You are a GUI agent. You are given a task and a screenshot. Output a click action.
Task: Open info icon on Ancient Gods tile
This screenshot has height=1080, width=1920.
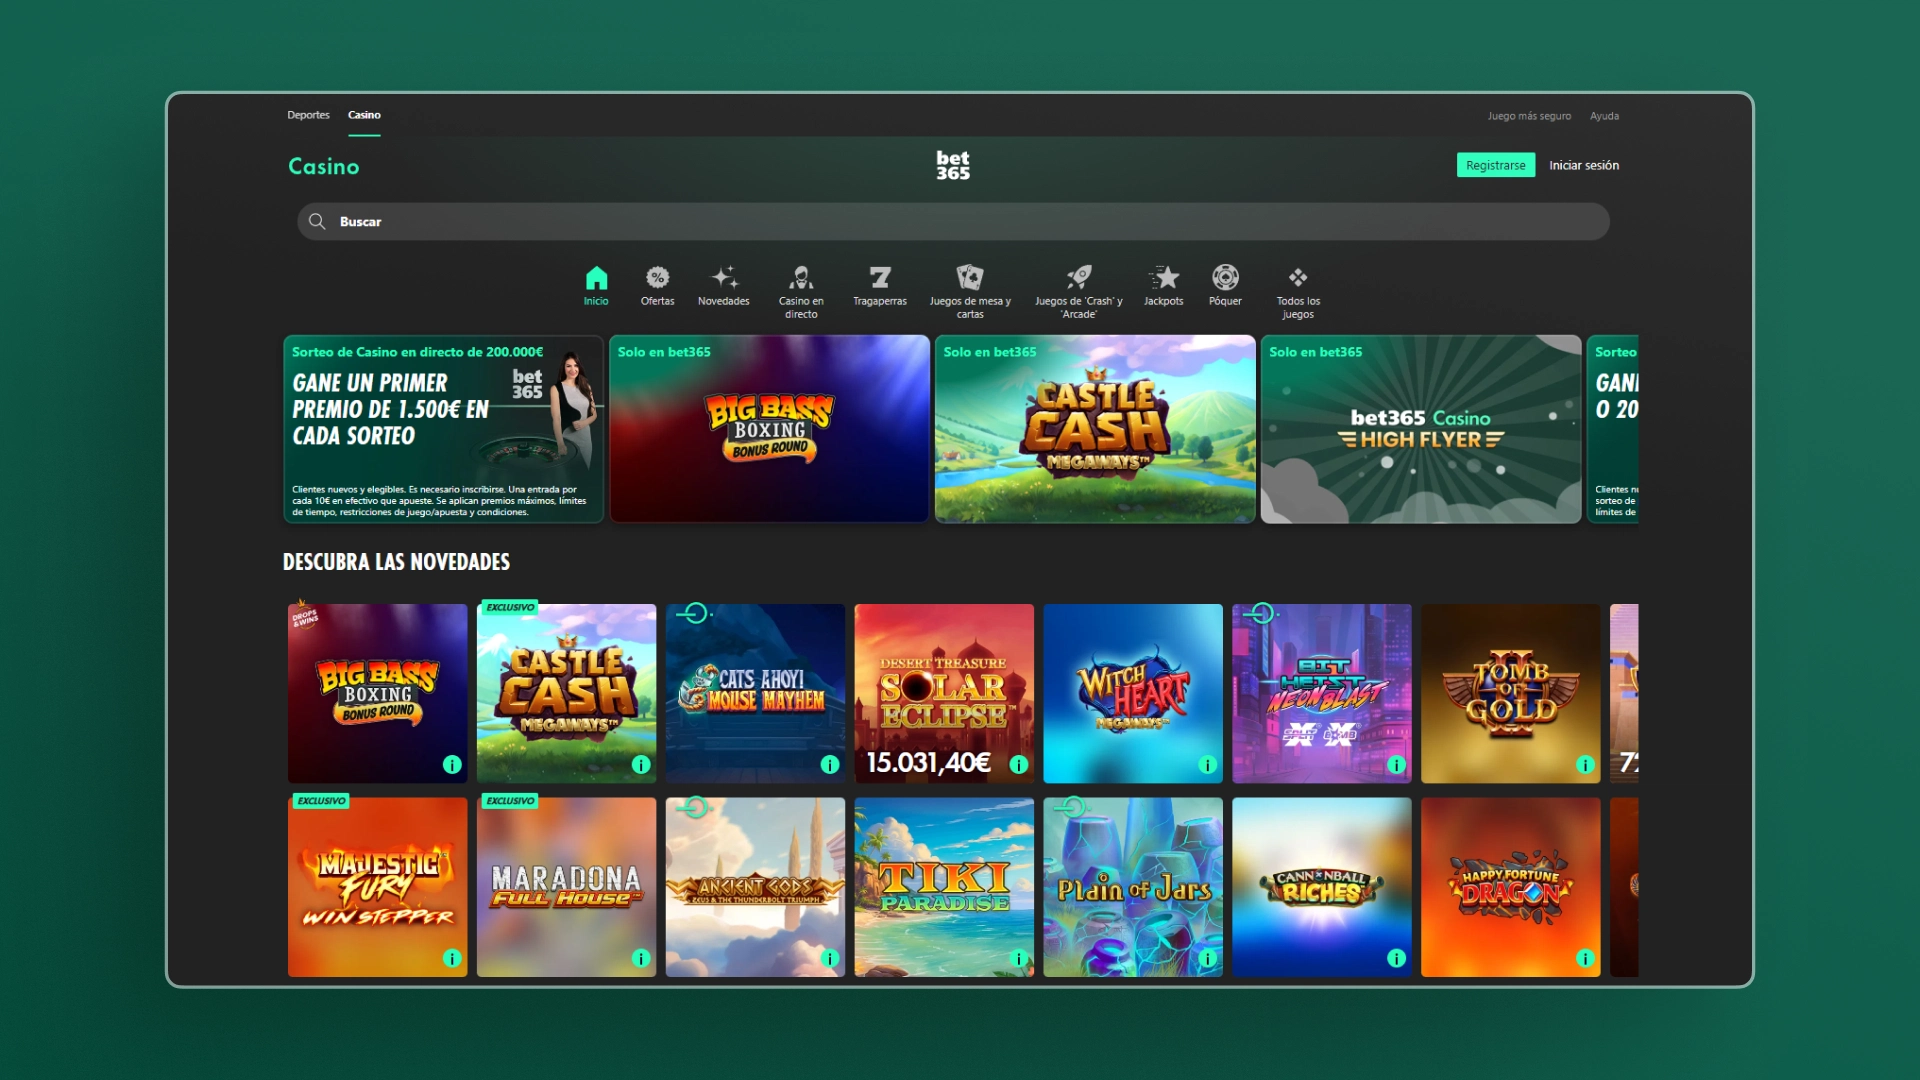click(x=830, y=958)
